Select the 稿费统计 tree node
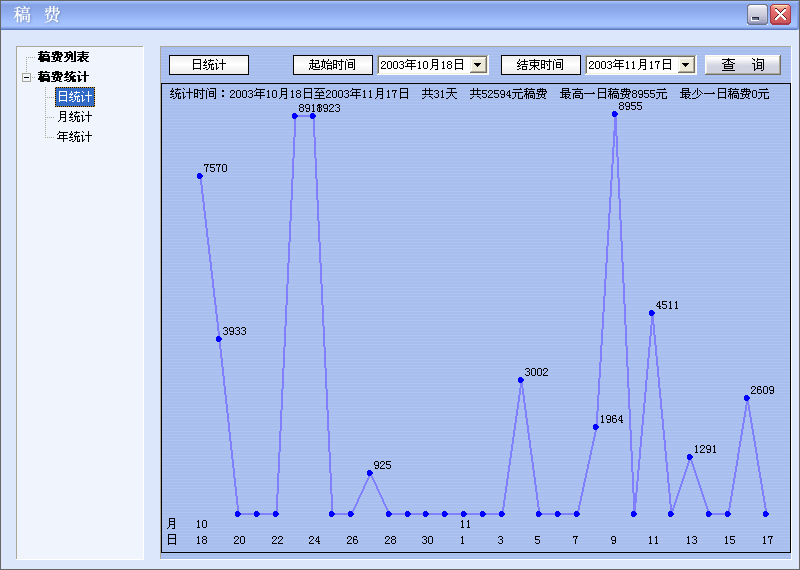Viewport: 800px width, 570px height. point(63,77)
